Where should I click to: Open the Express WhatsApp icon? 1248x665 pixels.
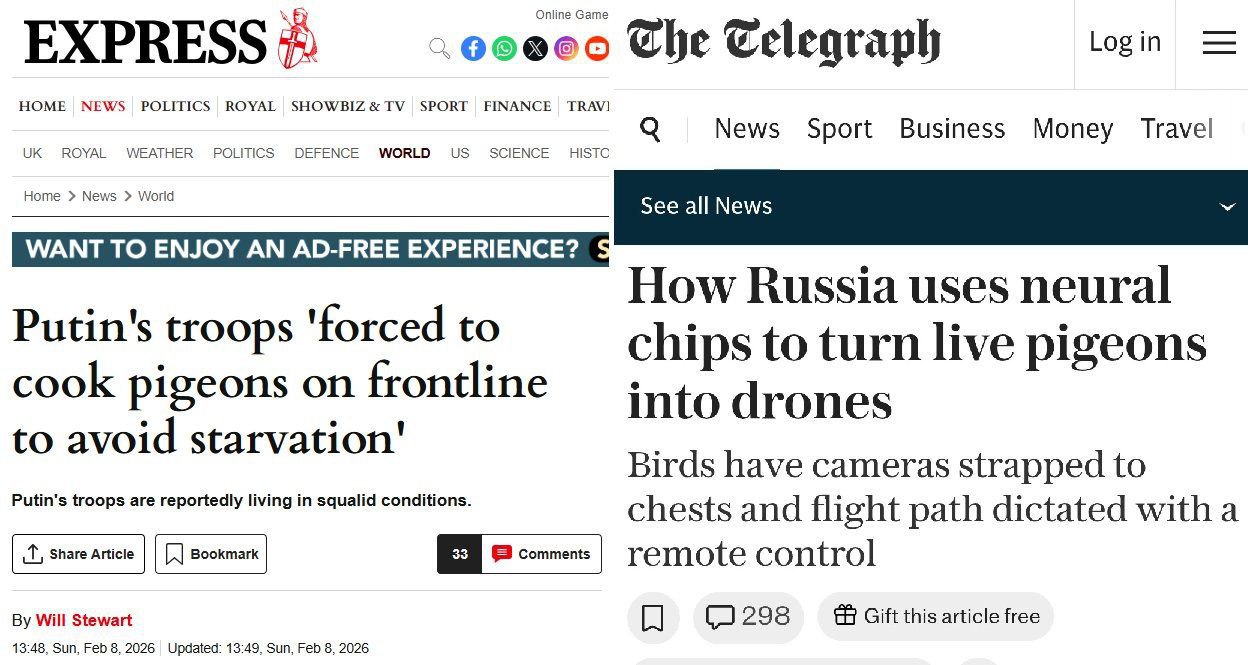pos(504,48)
